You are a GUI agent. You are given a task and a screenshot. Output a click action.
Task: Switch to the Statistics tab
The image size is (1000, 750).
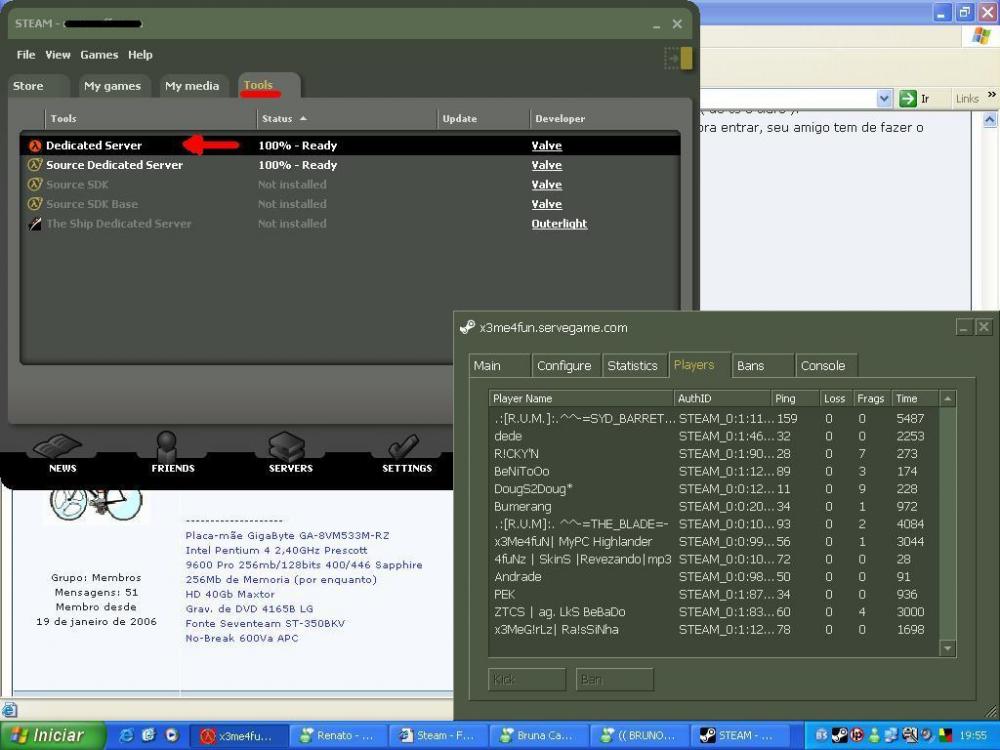(x=632, y=366)
